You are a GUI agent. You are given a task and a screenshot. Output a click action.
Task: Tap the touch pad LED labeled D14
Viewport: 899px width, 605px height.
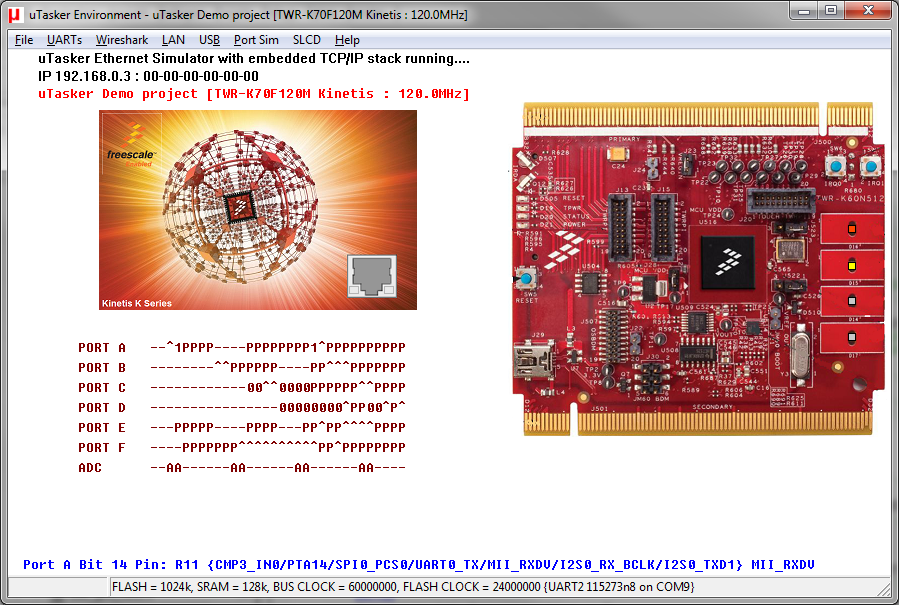coord(852,300)
